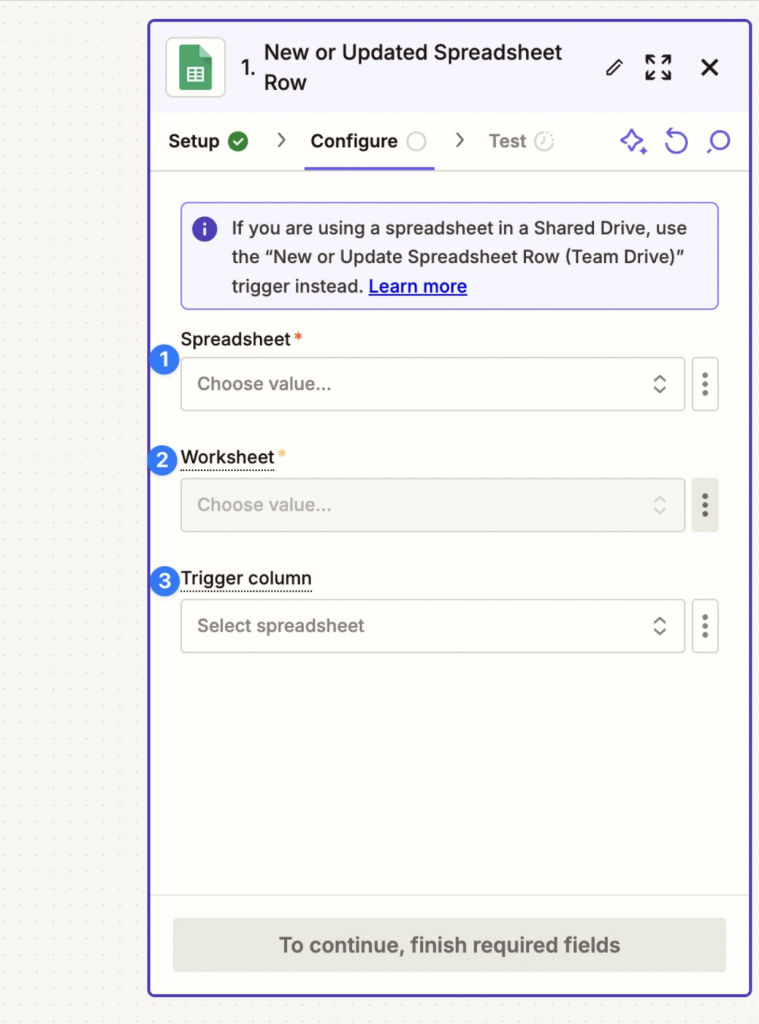Open the three-dot menu beside Trigger column field
The width and height of the screenshot is (759, 1024).
pyautogui.click(x=705, y=626)
